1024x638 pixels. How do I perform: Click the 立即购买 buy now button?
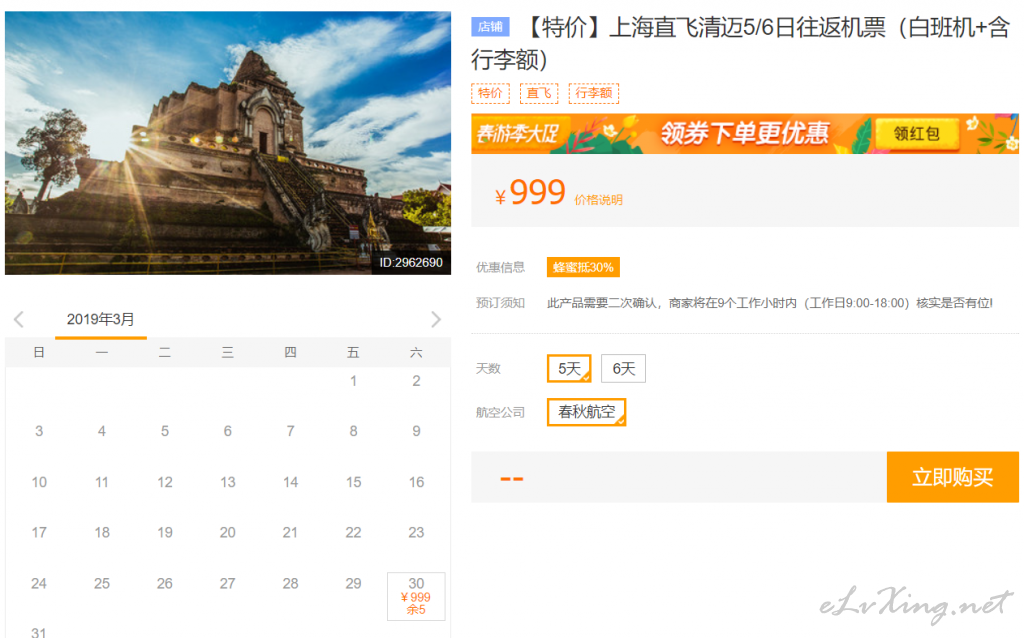(952, 477)
